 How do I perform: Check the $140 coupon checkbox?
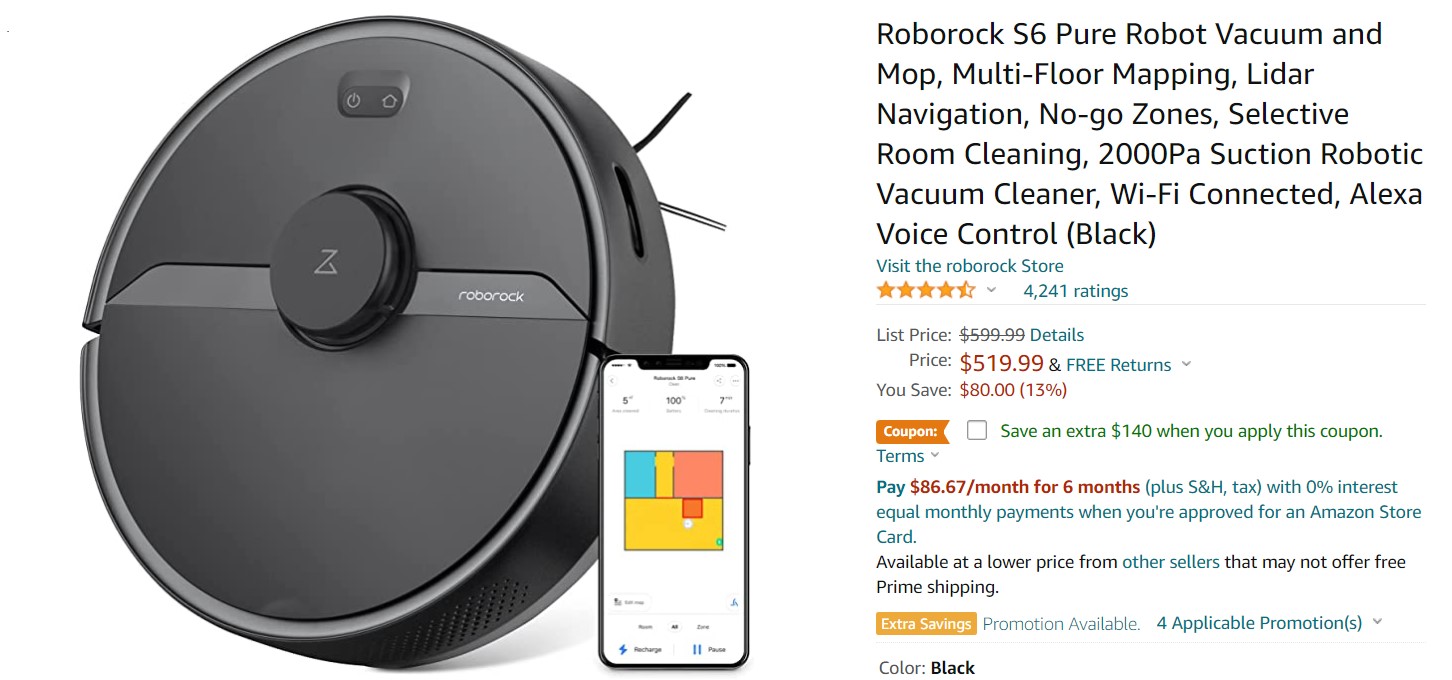click(x=977, y=430)
